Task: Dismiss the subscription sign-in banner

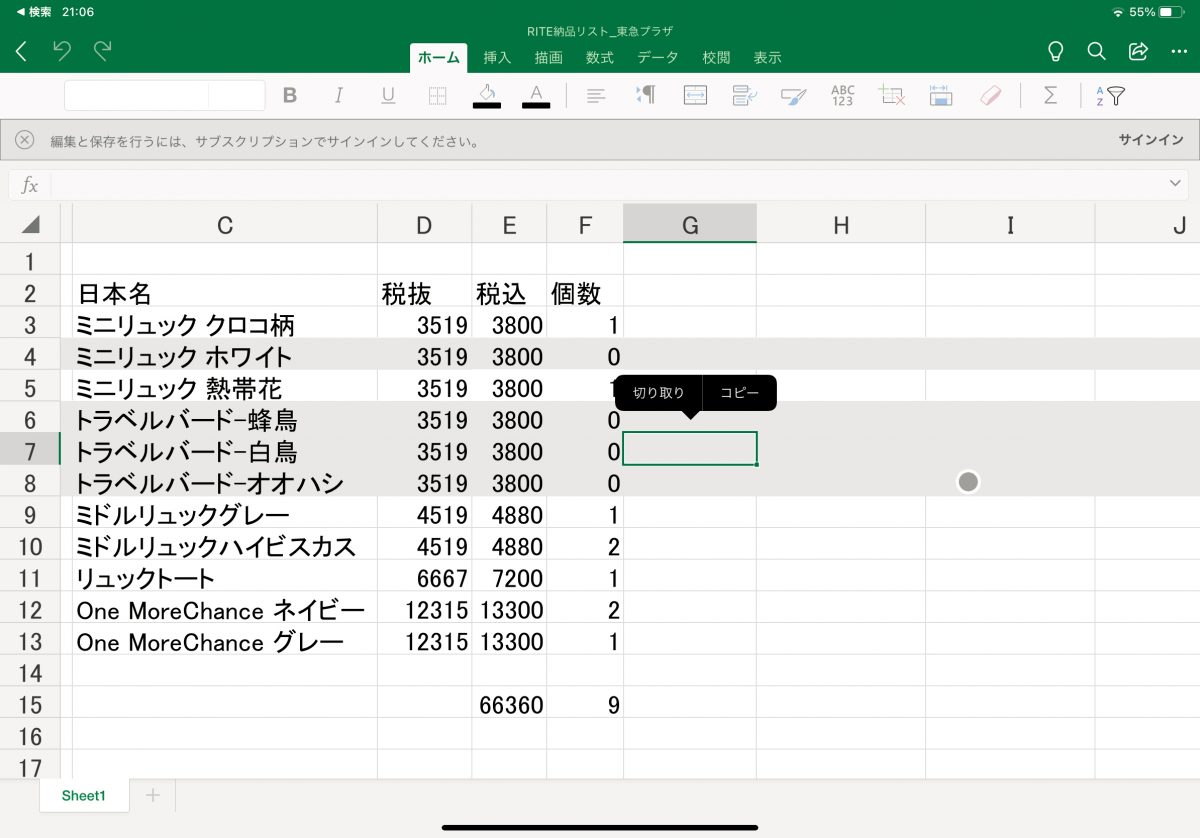Action: (25, 140)
